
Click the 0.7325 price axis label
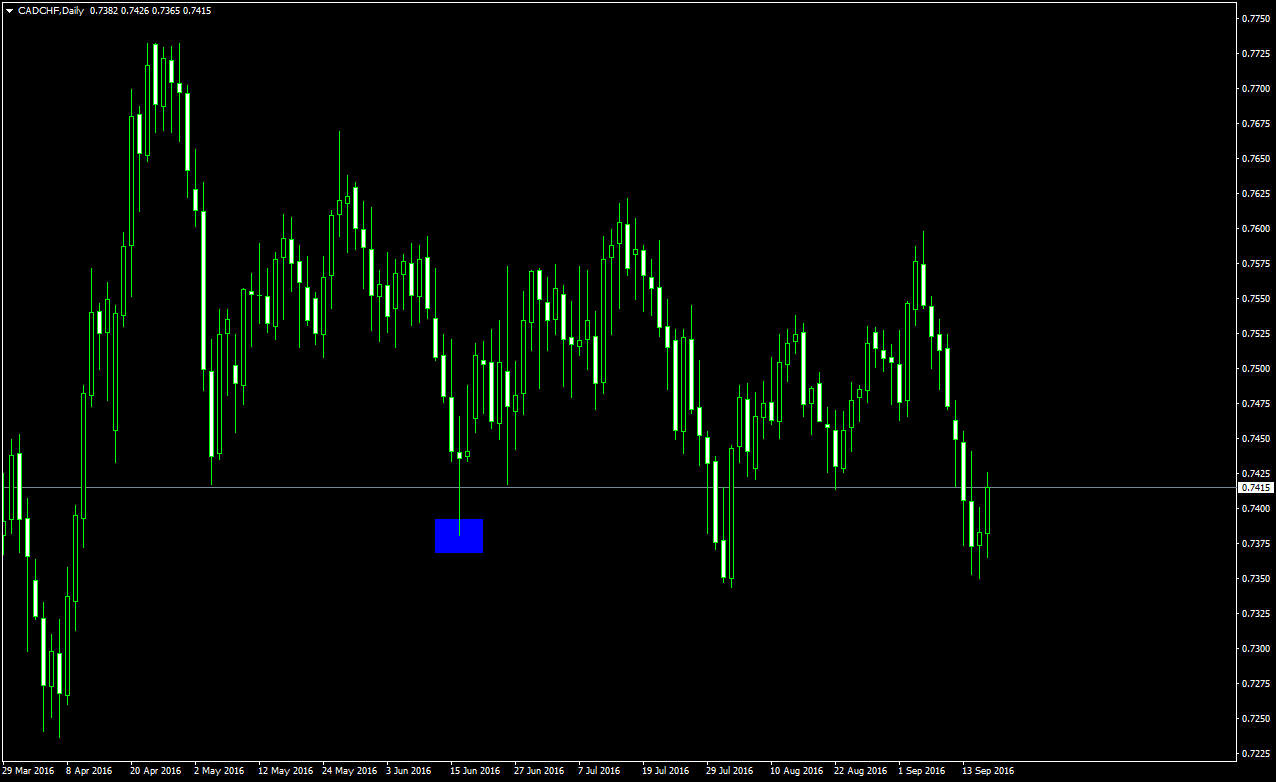[x=1256, y=614]
